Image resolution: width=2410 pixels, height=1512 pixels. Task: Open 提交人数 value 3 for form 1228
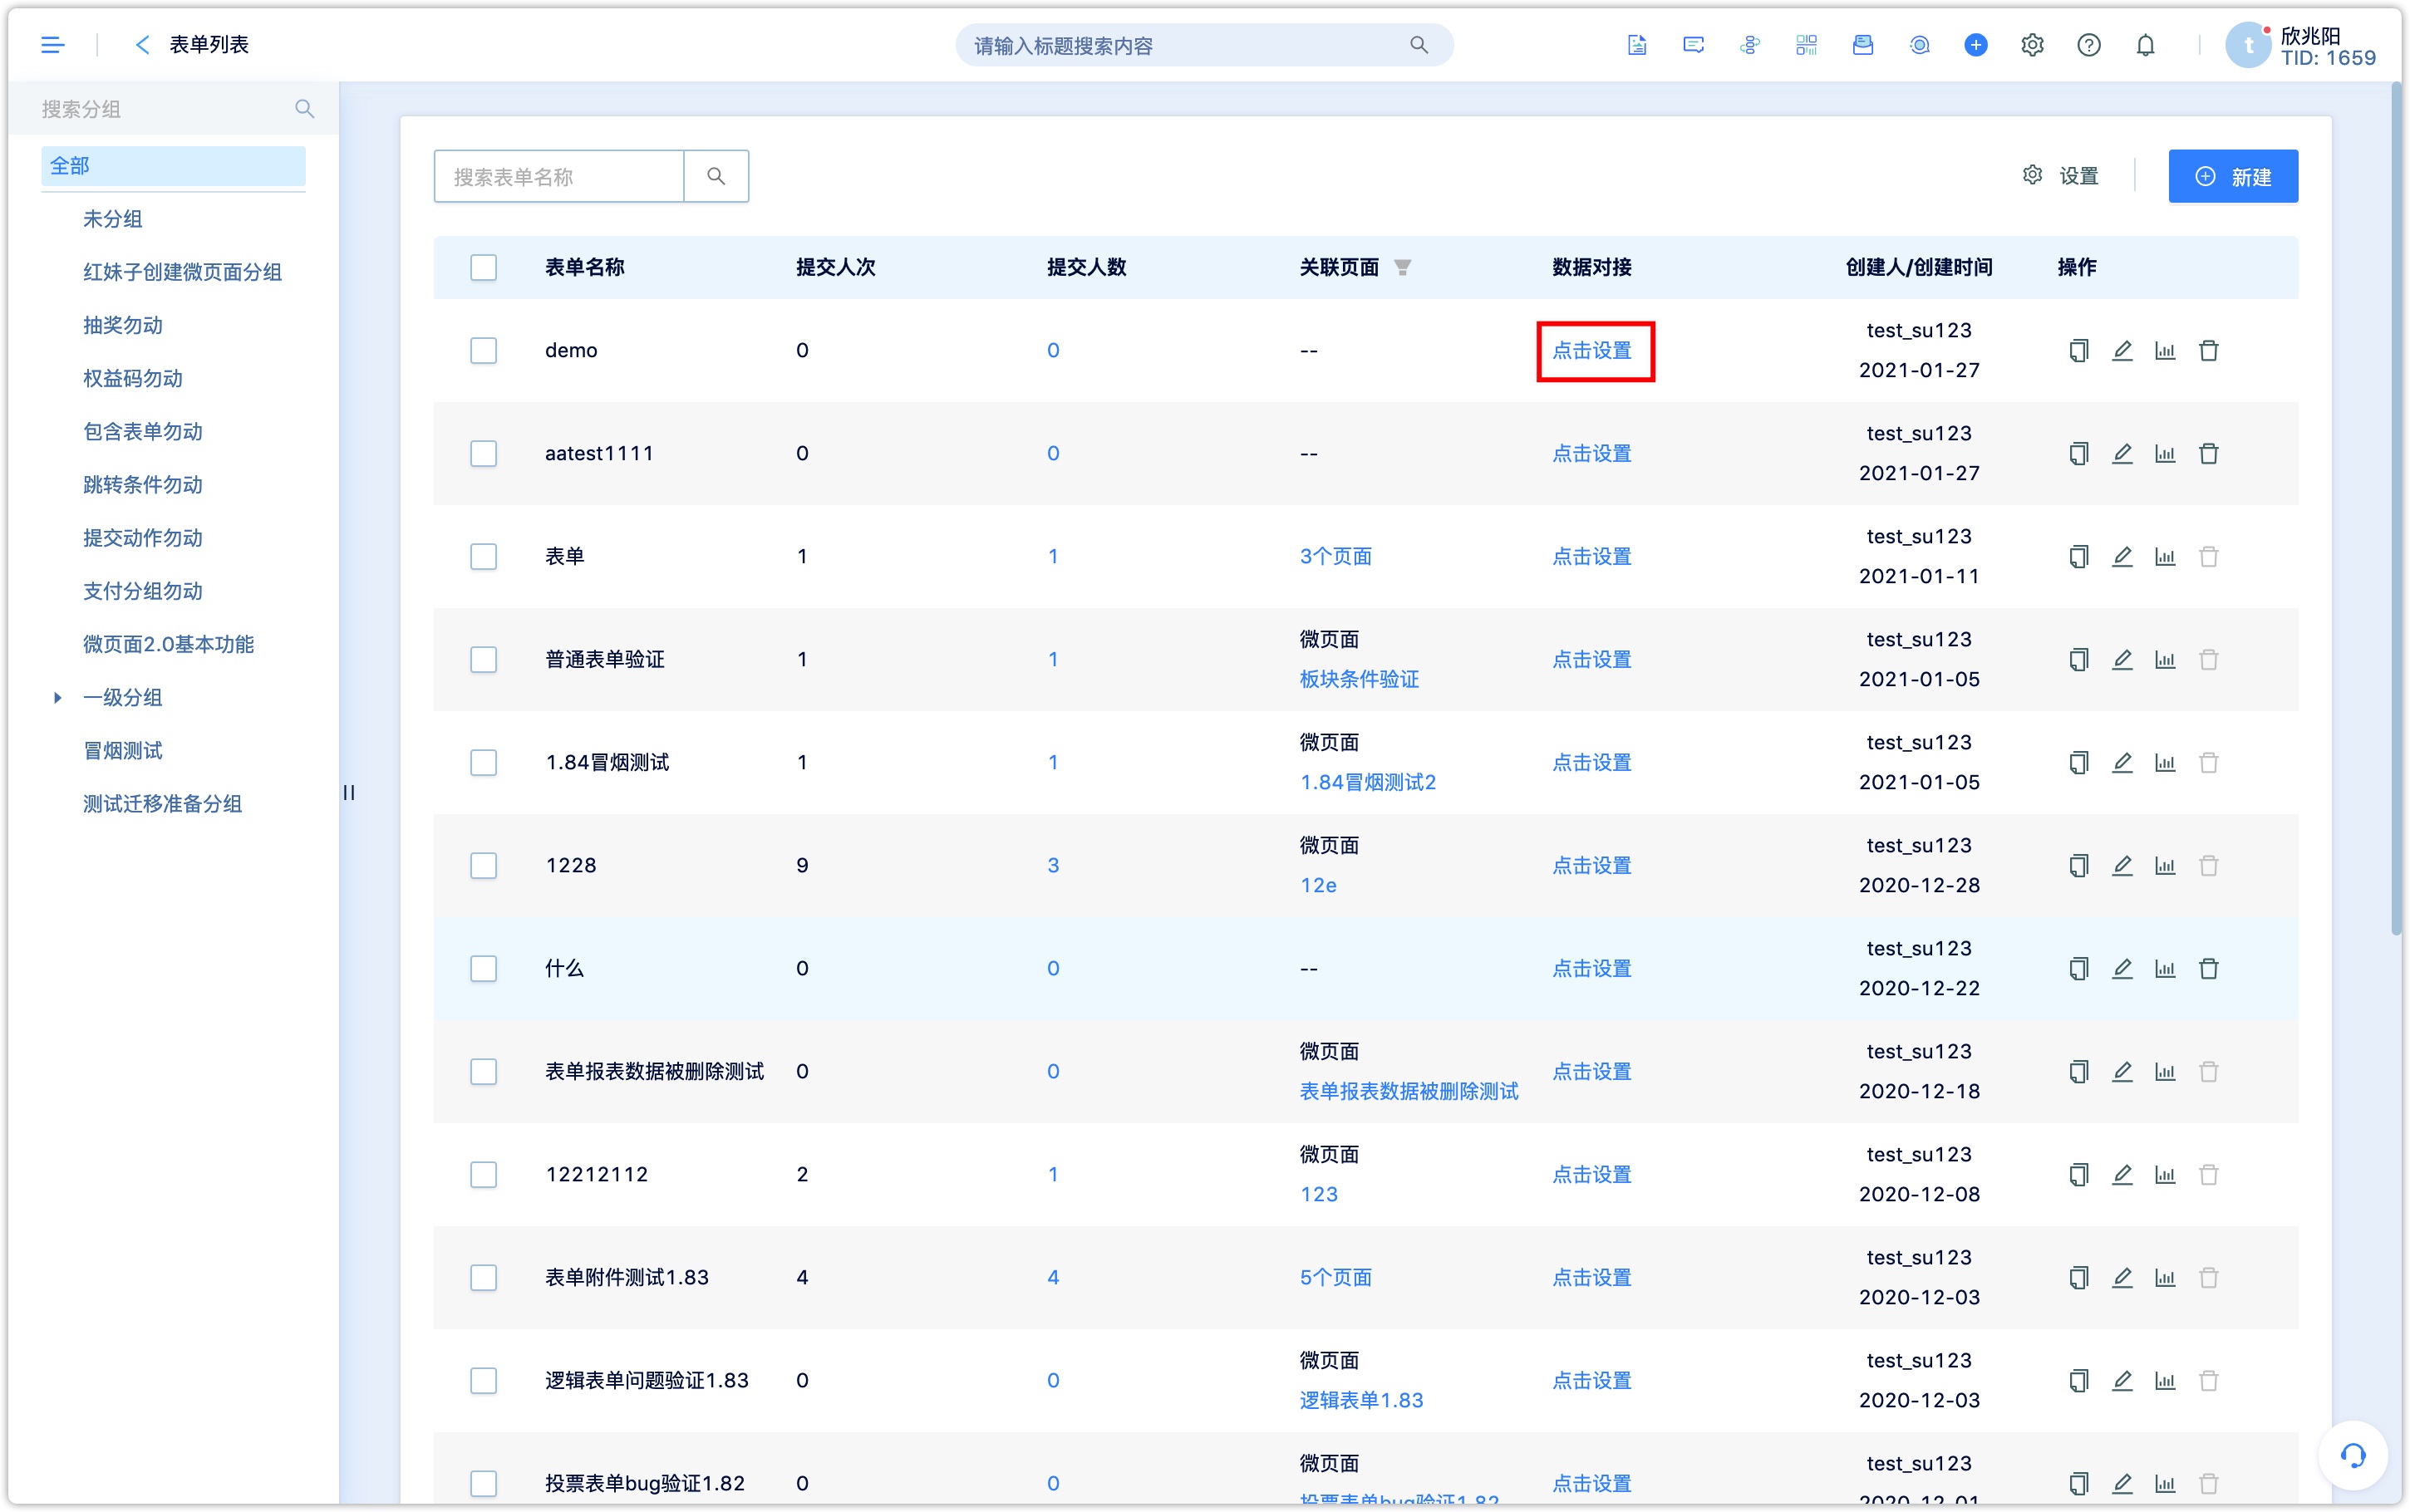click(1052, 865)
